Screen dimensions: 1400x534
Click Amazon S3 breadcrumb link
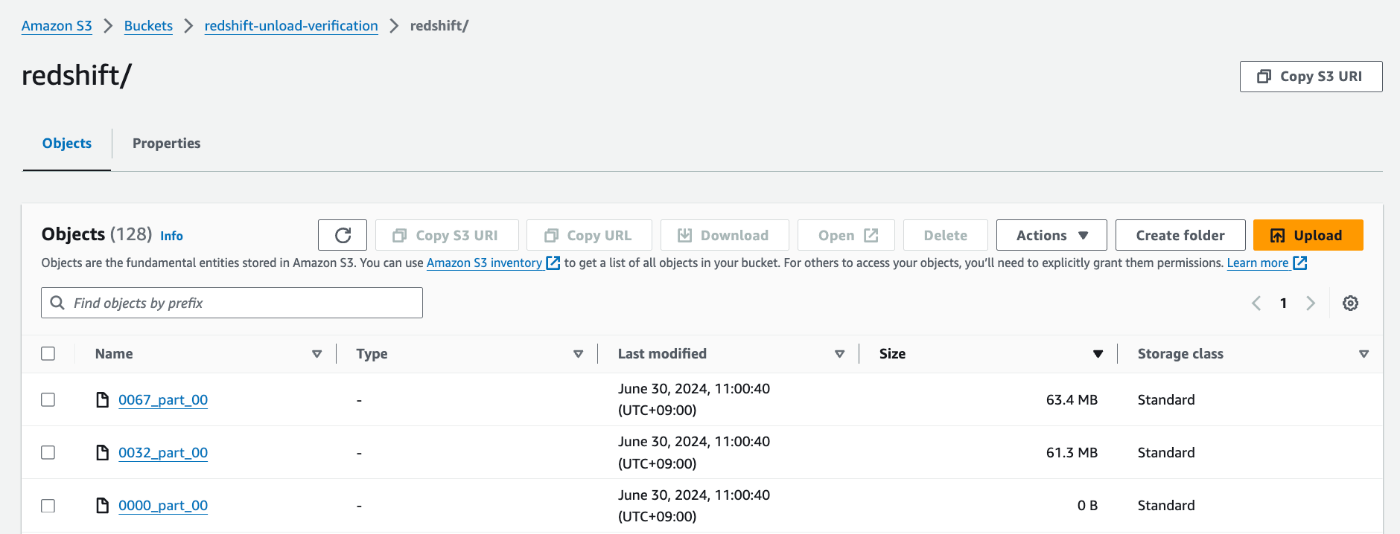coord(57,26)
